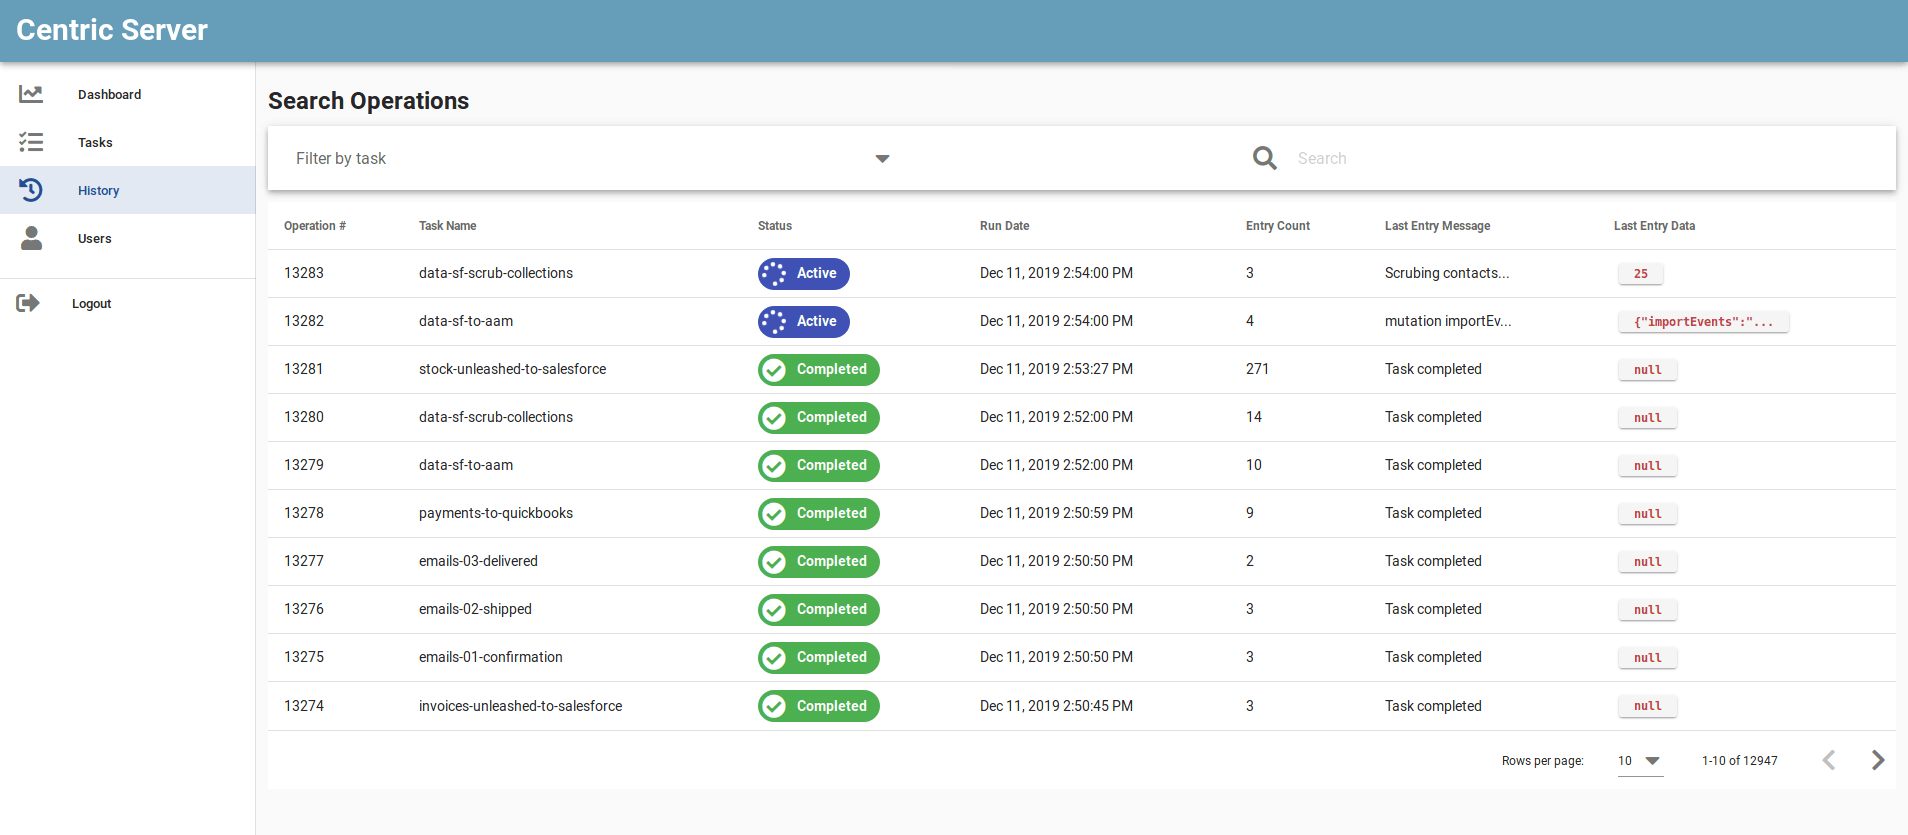Select Logout in the sidebar

point(128,303)
